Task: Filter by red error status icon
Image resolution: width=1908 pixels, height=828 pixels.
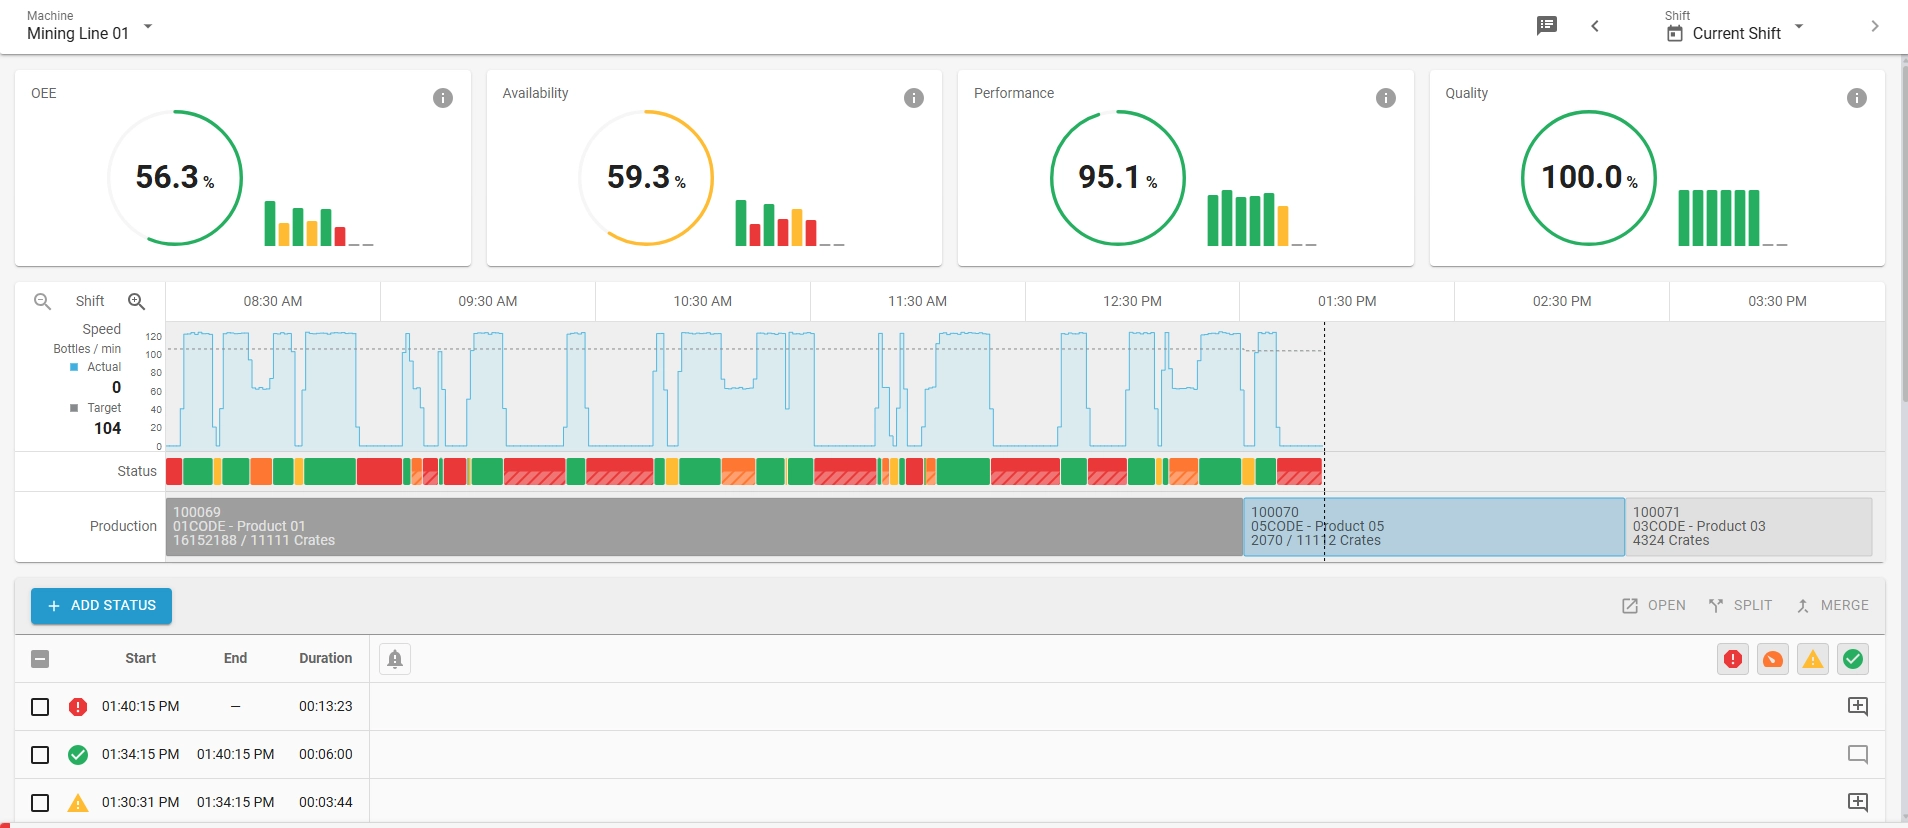Action: [1733, 659]
